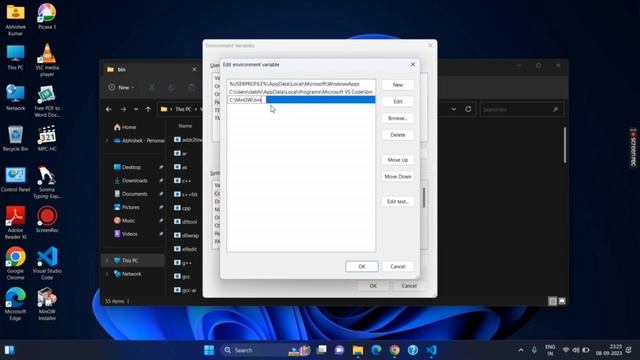Open Windows Start menu
The width and height of the screenshot is (640, 360).
209,350
